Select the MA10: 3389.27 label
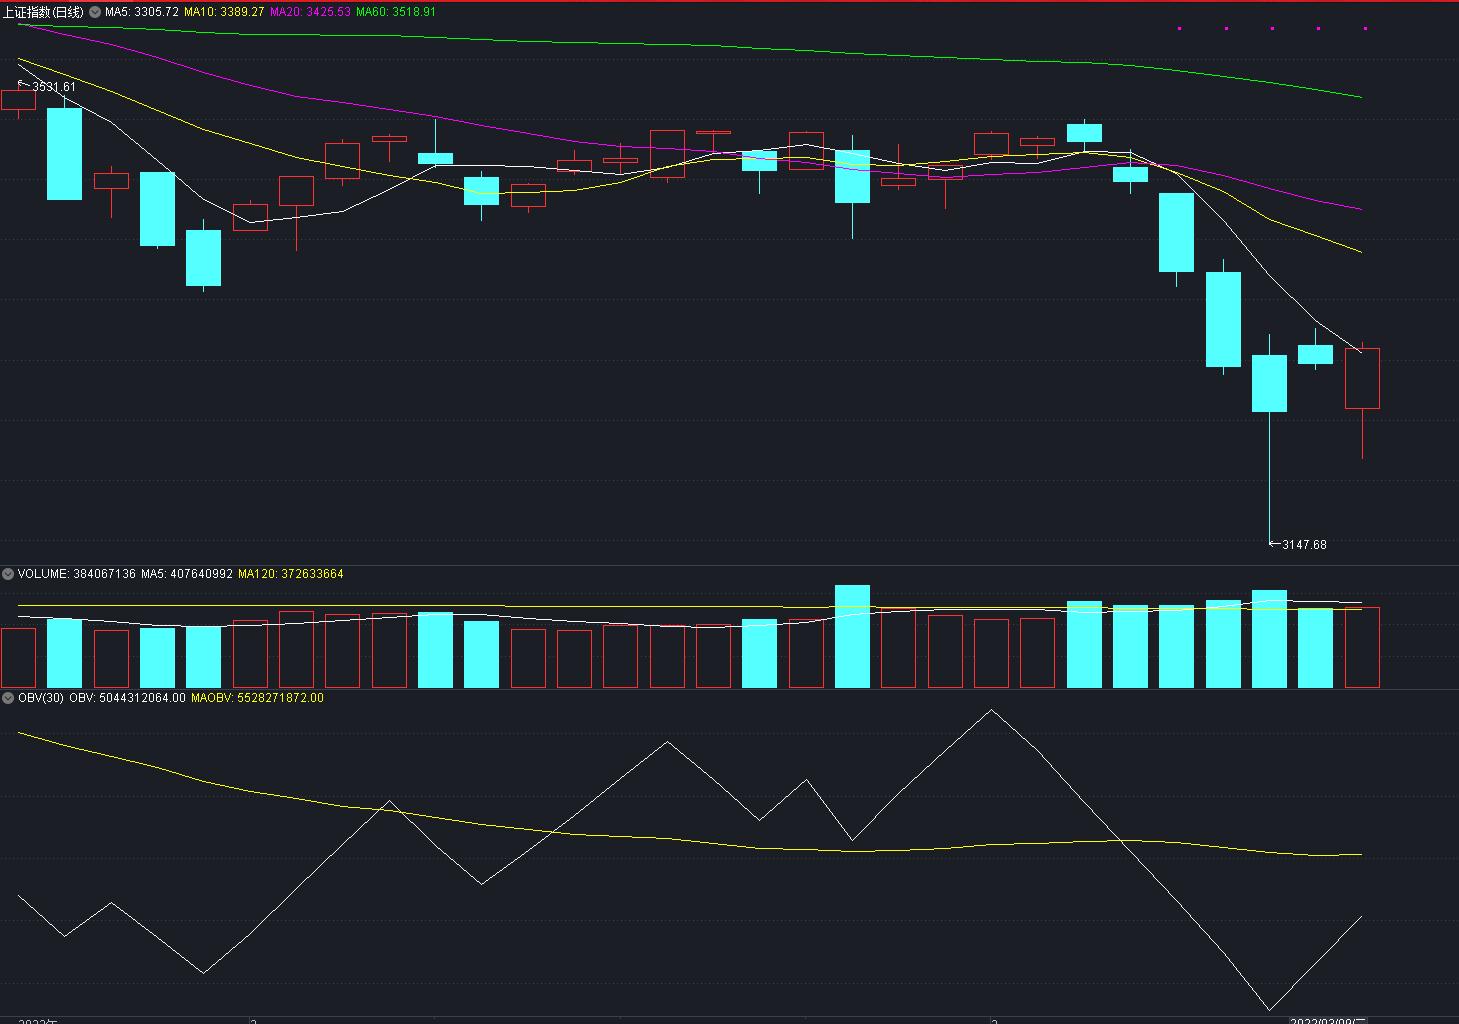The image size is (1459, 1024). (x=224, y=12)
